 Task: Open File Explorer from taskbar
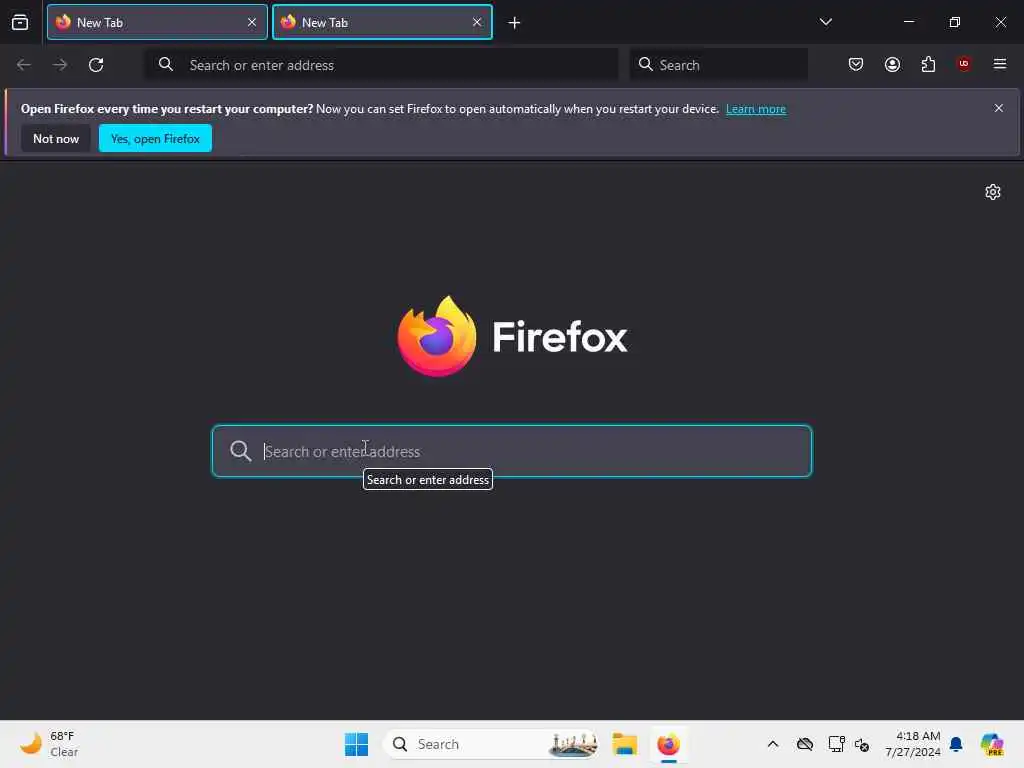click(x=624, y=744)
